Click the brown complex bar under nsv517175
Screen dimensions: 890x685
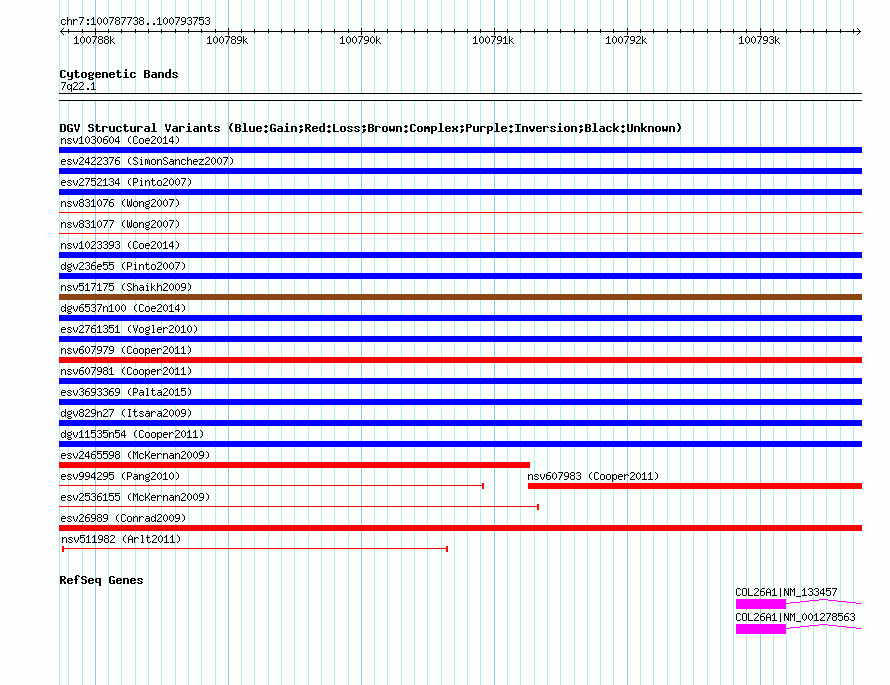coord(460,297)
